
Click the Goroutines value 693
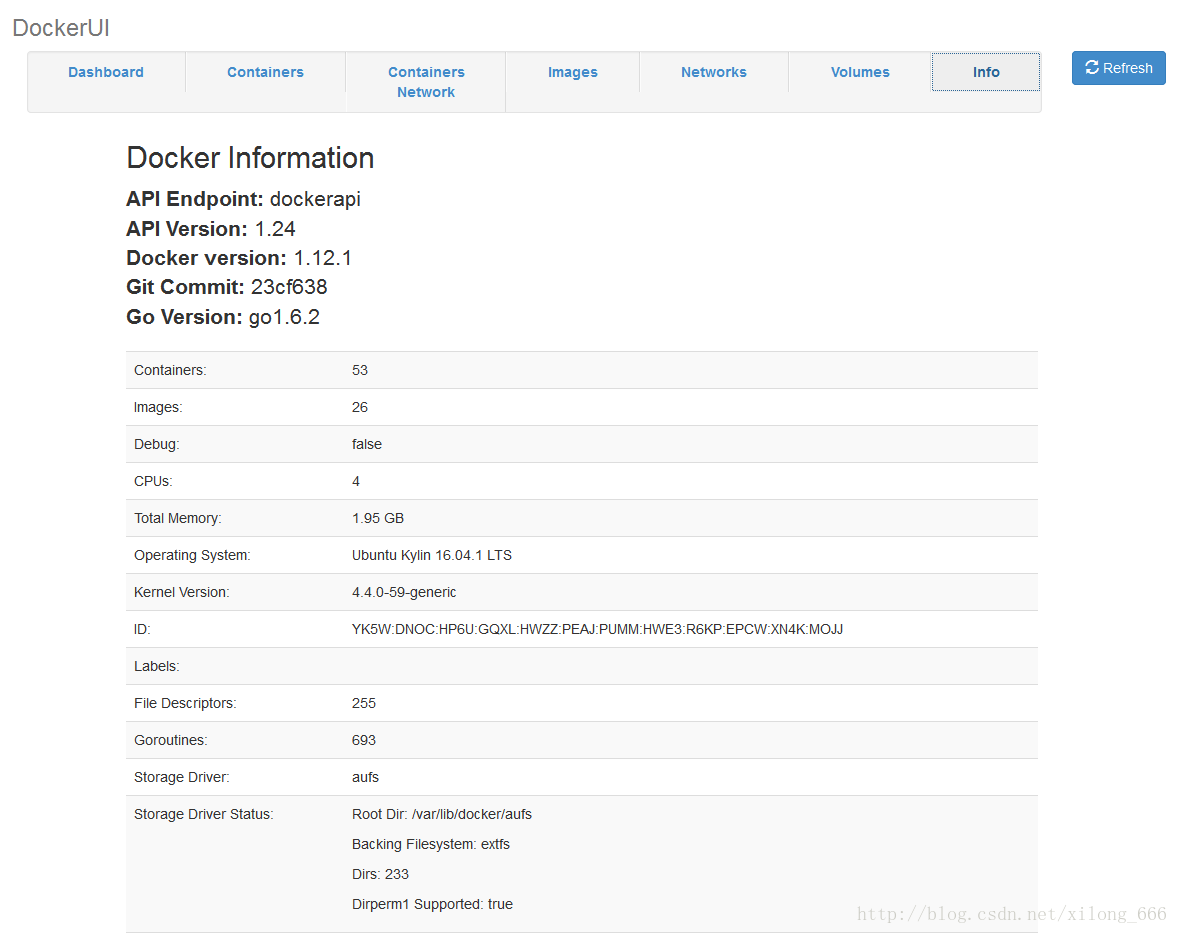pyautogui.click(x=364, y=740)
